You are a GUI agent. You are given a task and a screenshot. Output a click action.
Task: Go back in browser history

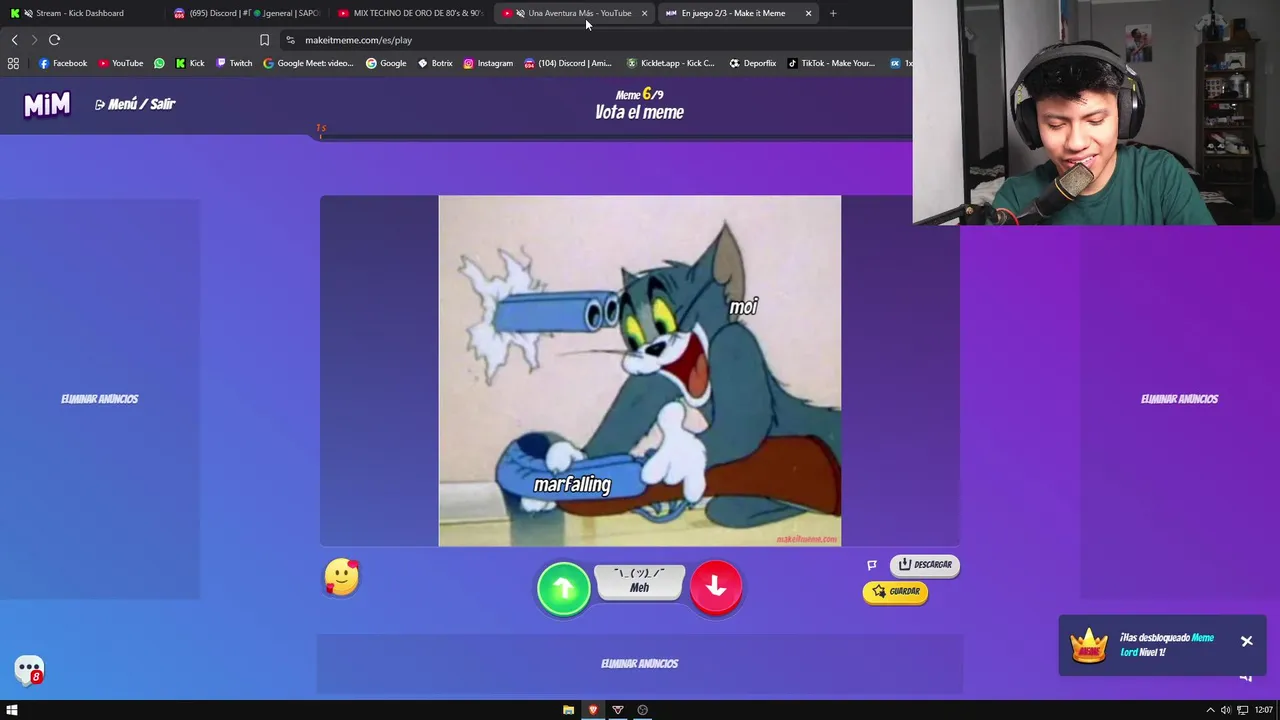point(14,40)
